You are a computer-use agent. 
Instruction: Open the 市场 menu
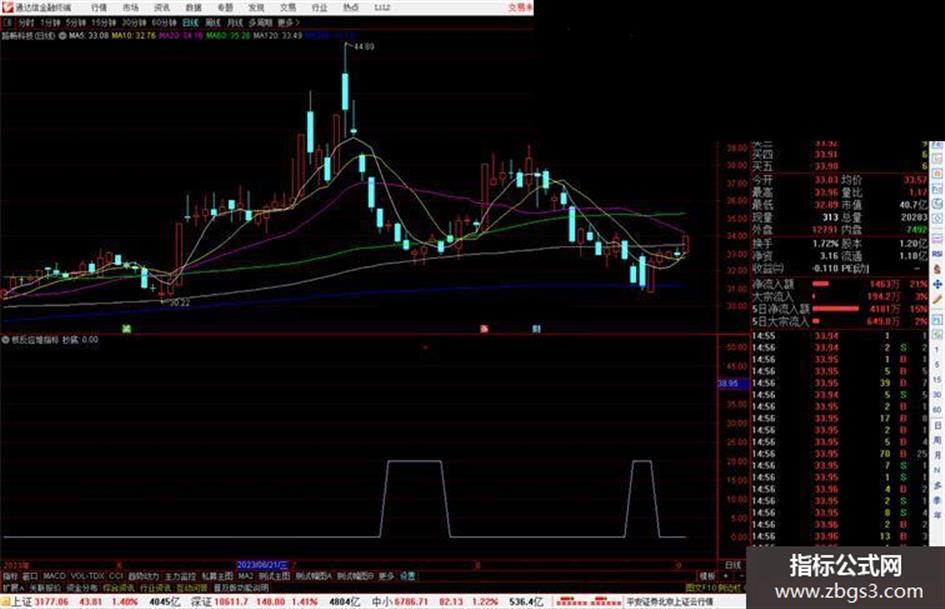(130, 8)
